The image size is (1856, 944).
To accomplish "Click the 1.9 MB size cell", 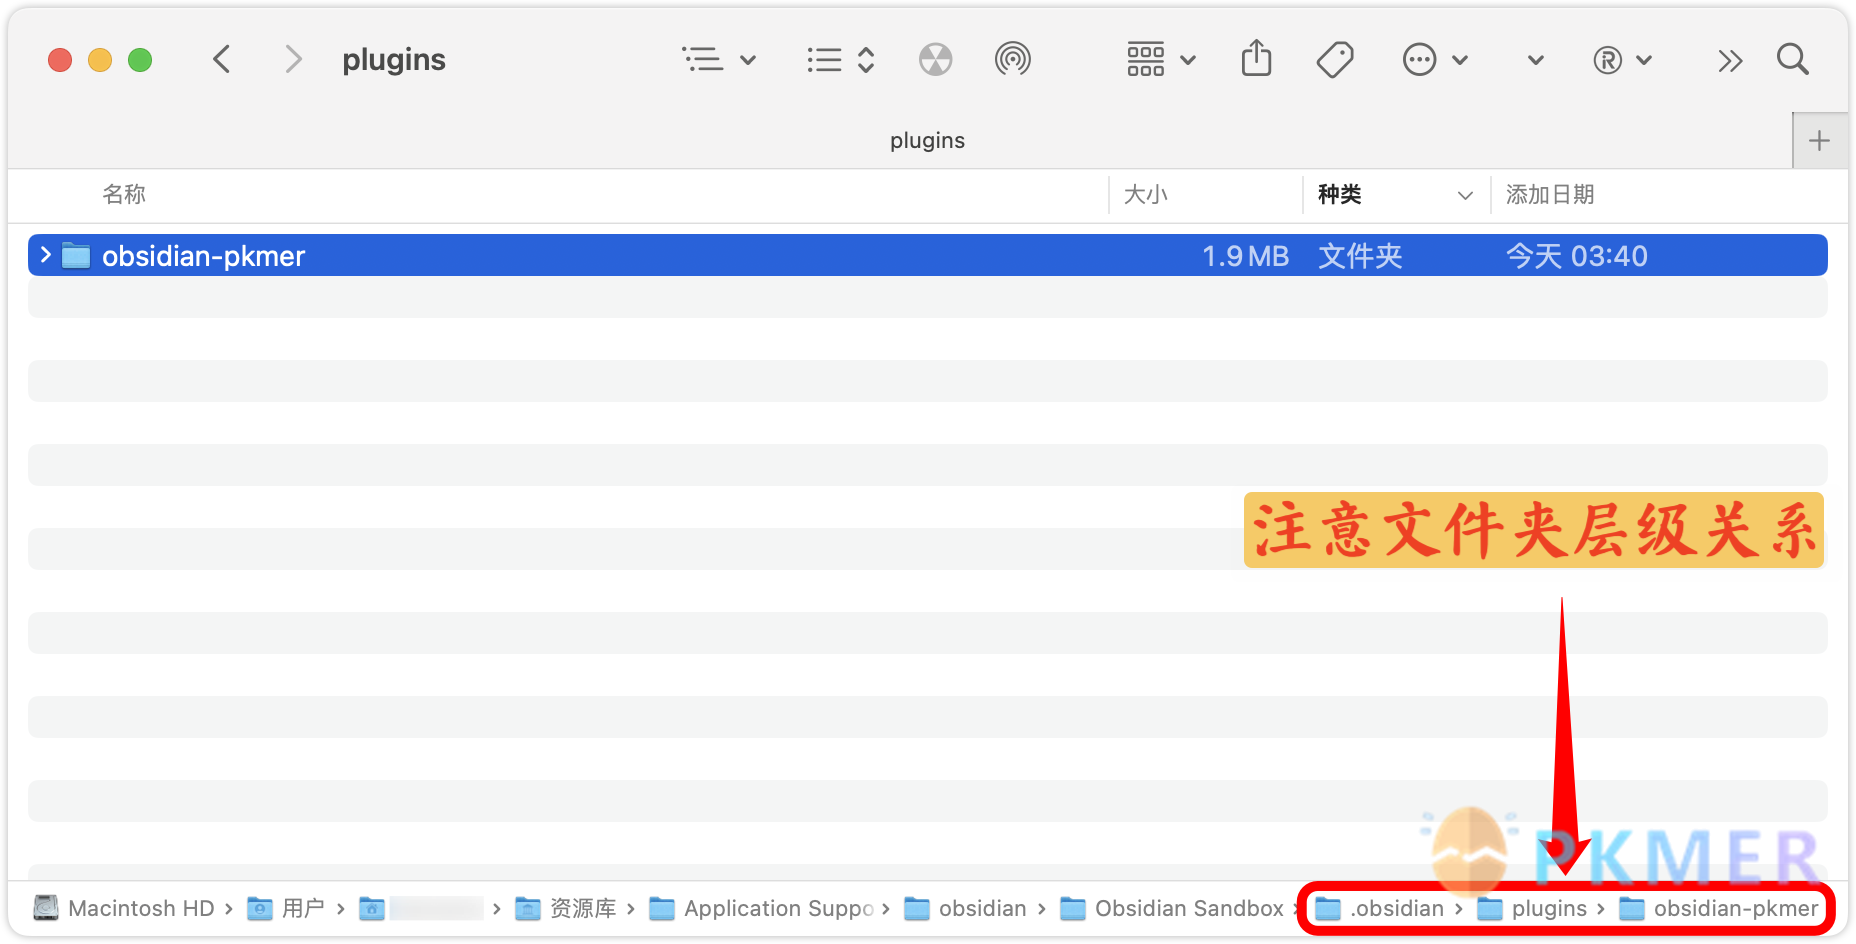I will (1245, 256).
